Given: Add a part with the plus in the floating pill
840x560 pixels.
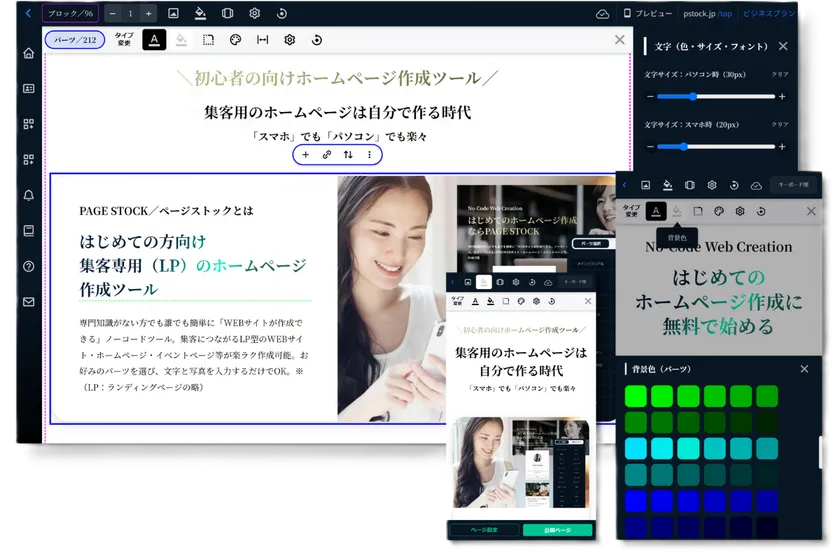Looking at the screenshot, I should click(305, 154).
